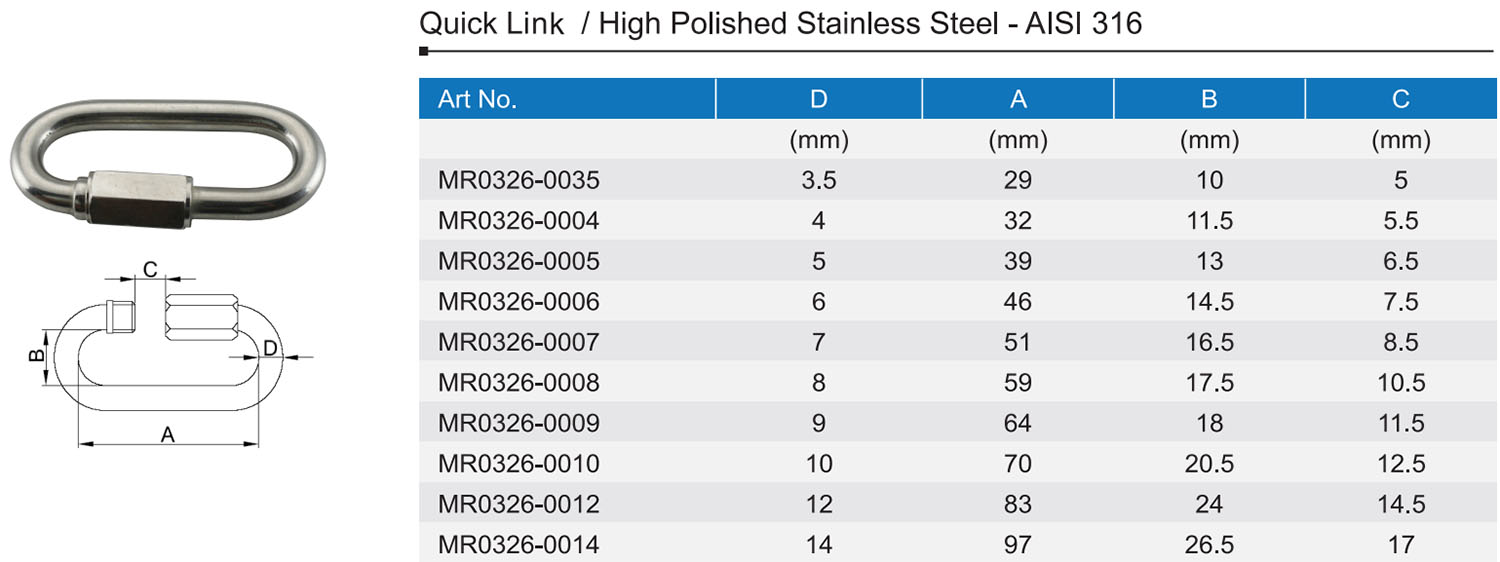
Task: Choose article number MR0326-0007
Action: [x=518, y=342]
